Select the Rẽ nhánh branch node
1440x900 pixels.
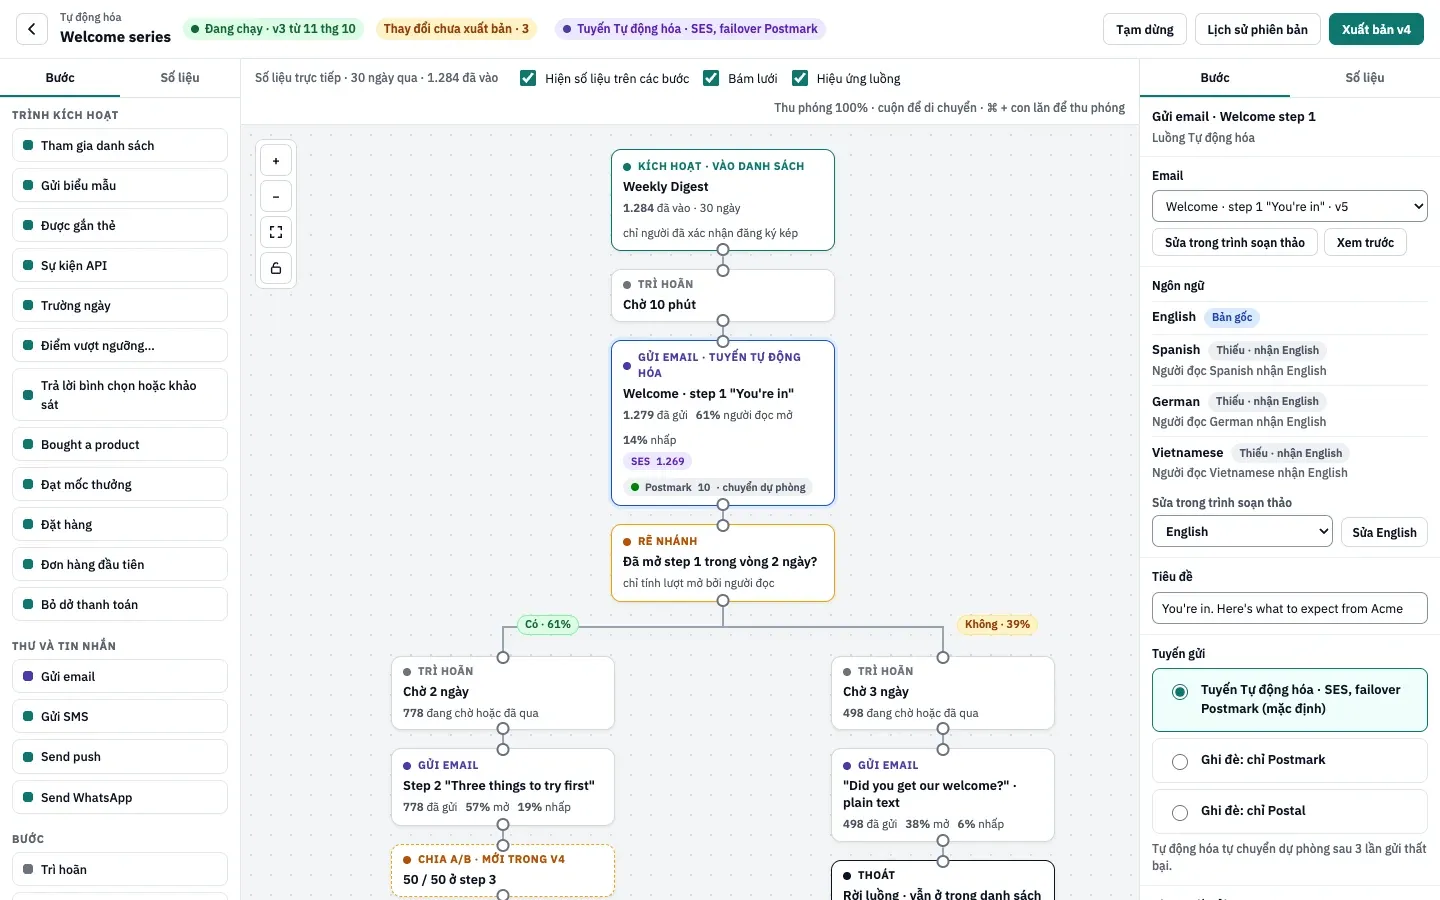pos(723,563)
